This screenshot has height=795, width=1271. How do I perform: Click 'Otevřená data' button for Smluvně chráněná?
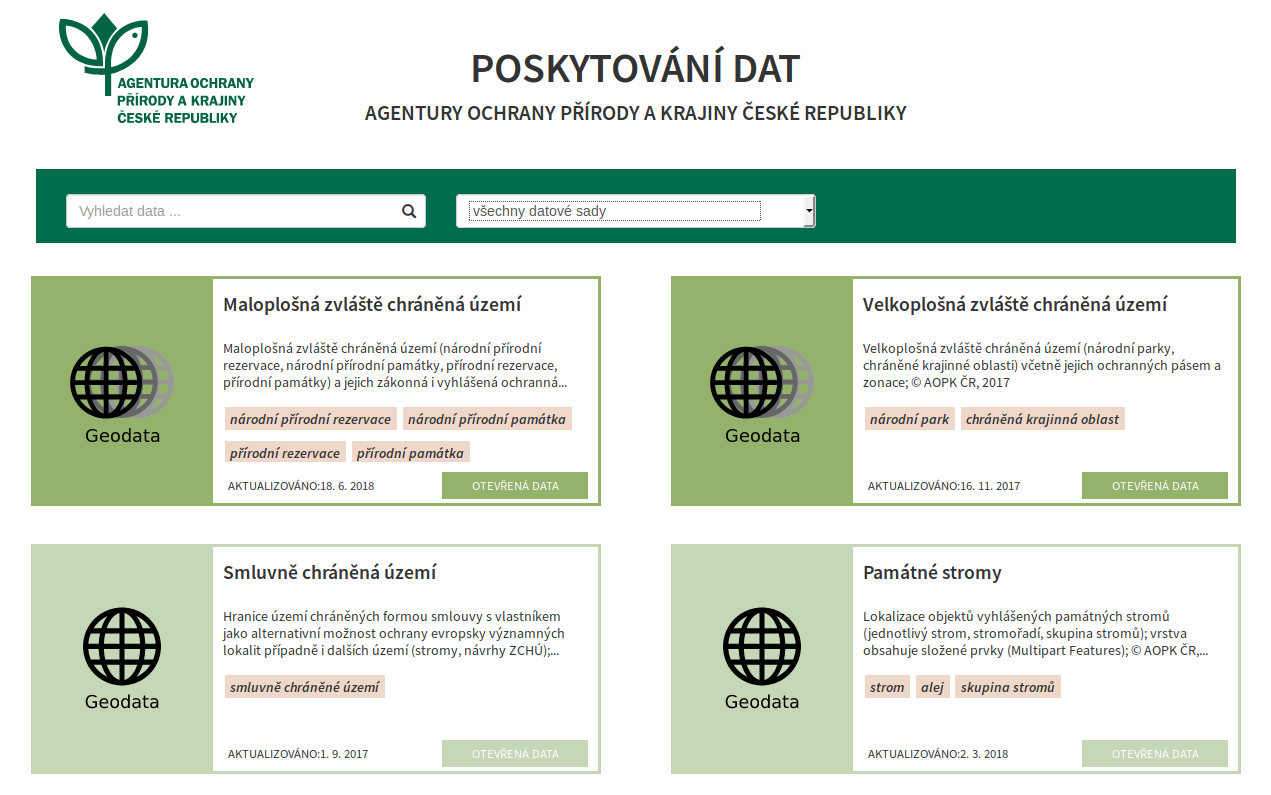pos(515,754)
